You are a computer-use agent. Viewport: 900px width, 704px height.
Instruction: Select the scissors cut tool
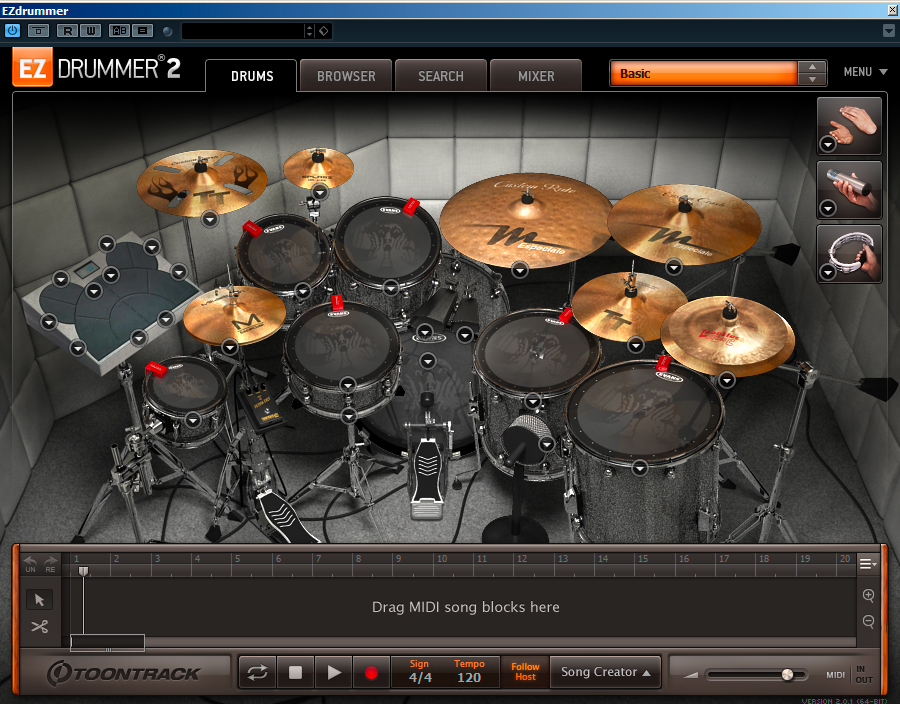click(x=40, y=626)
